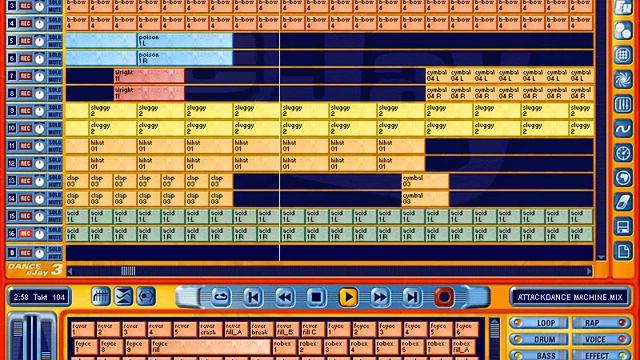Solo track 7
Image resolution: width=640 pixels, height=360 pixels.
point(55,72)
